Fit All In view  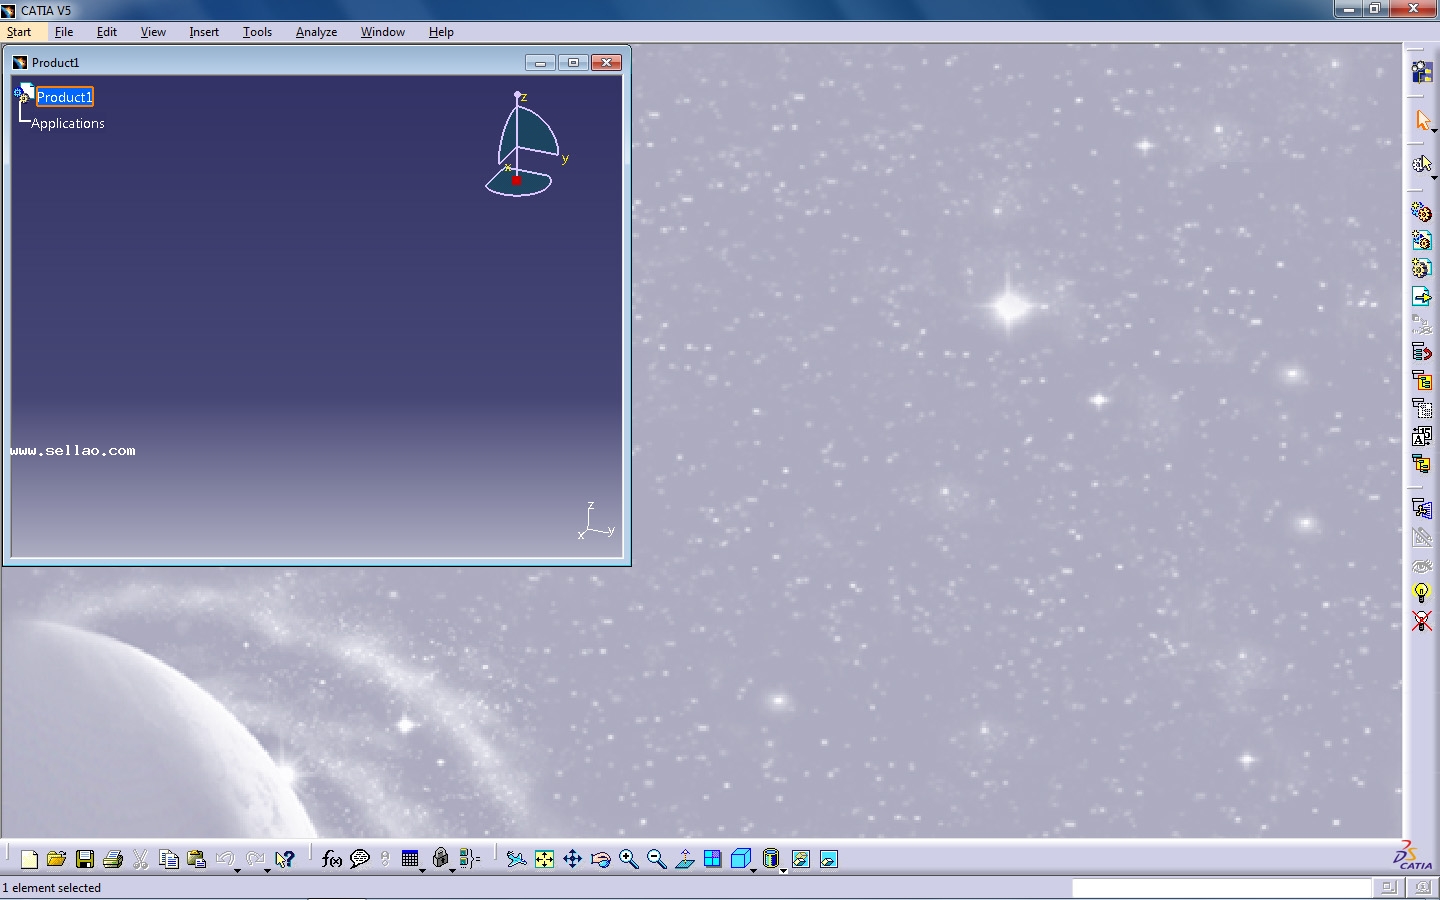544,859
